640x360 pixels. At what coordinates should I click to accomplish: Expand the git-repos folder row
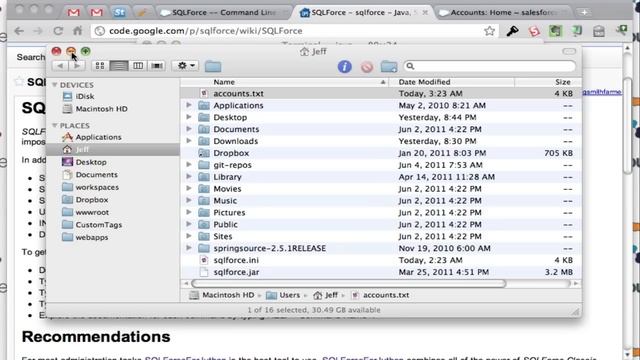[x=189, y=165]
